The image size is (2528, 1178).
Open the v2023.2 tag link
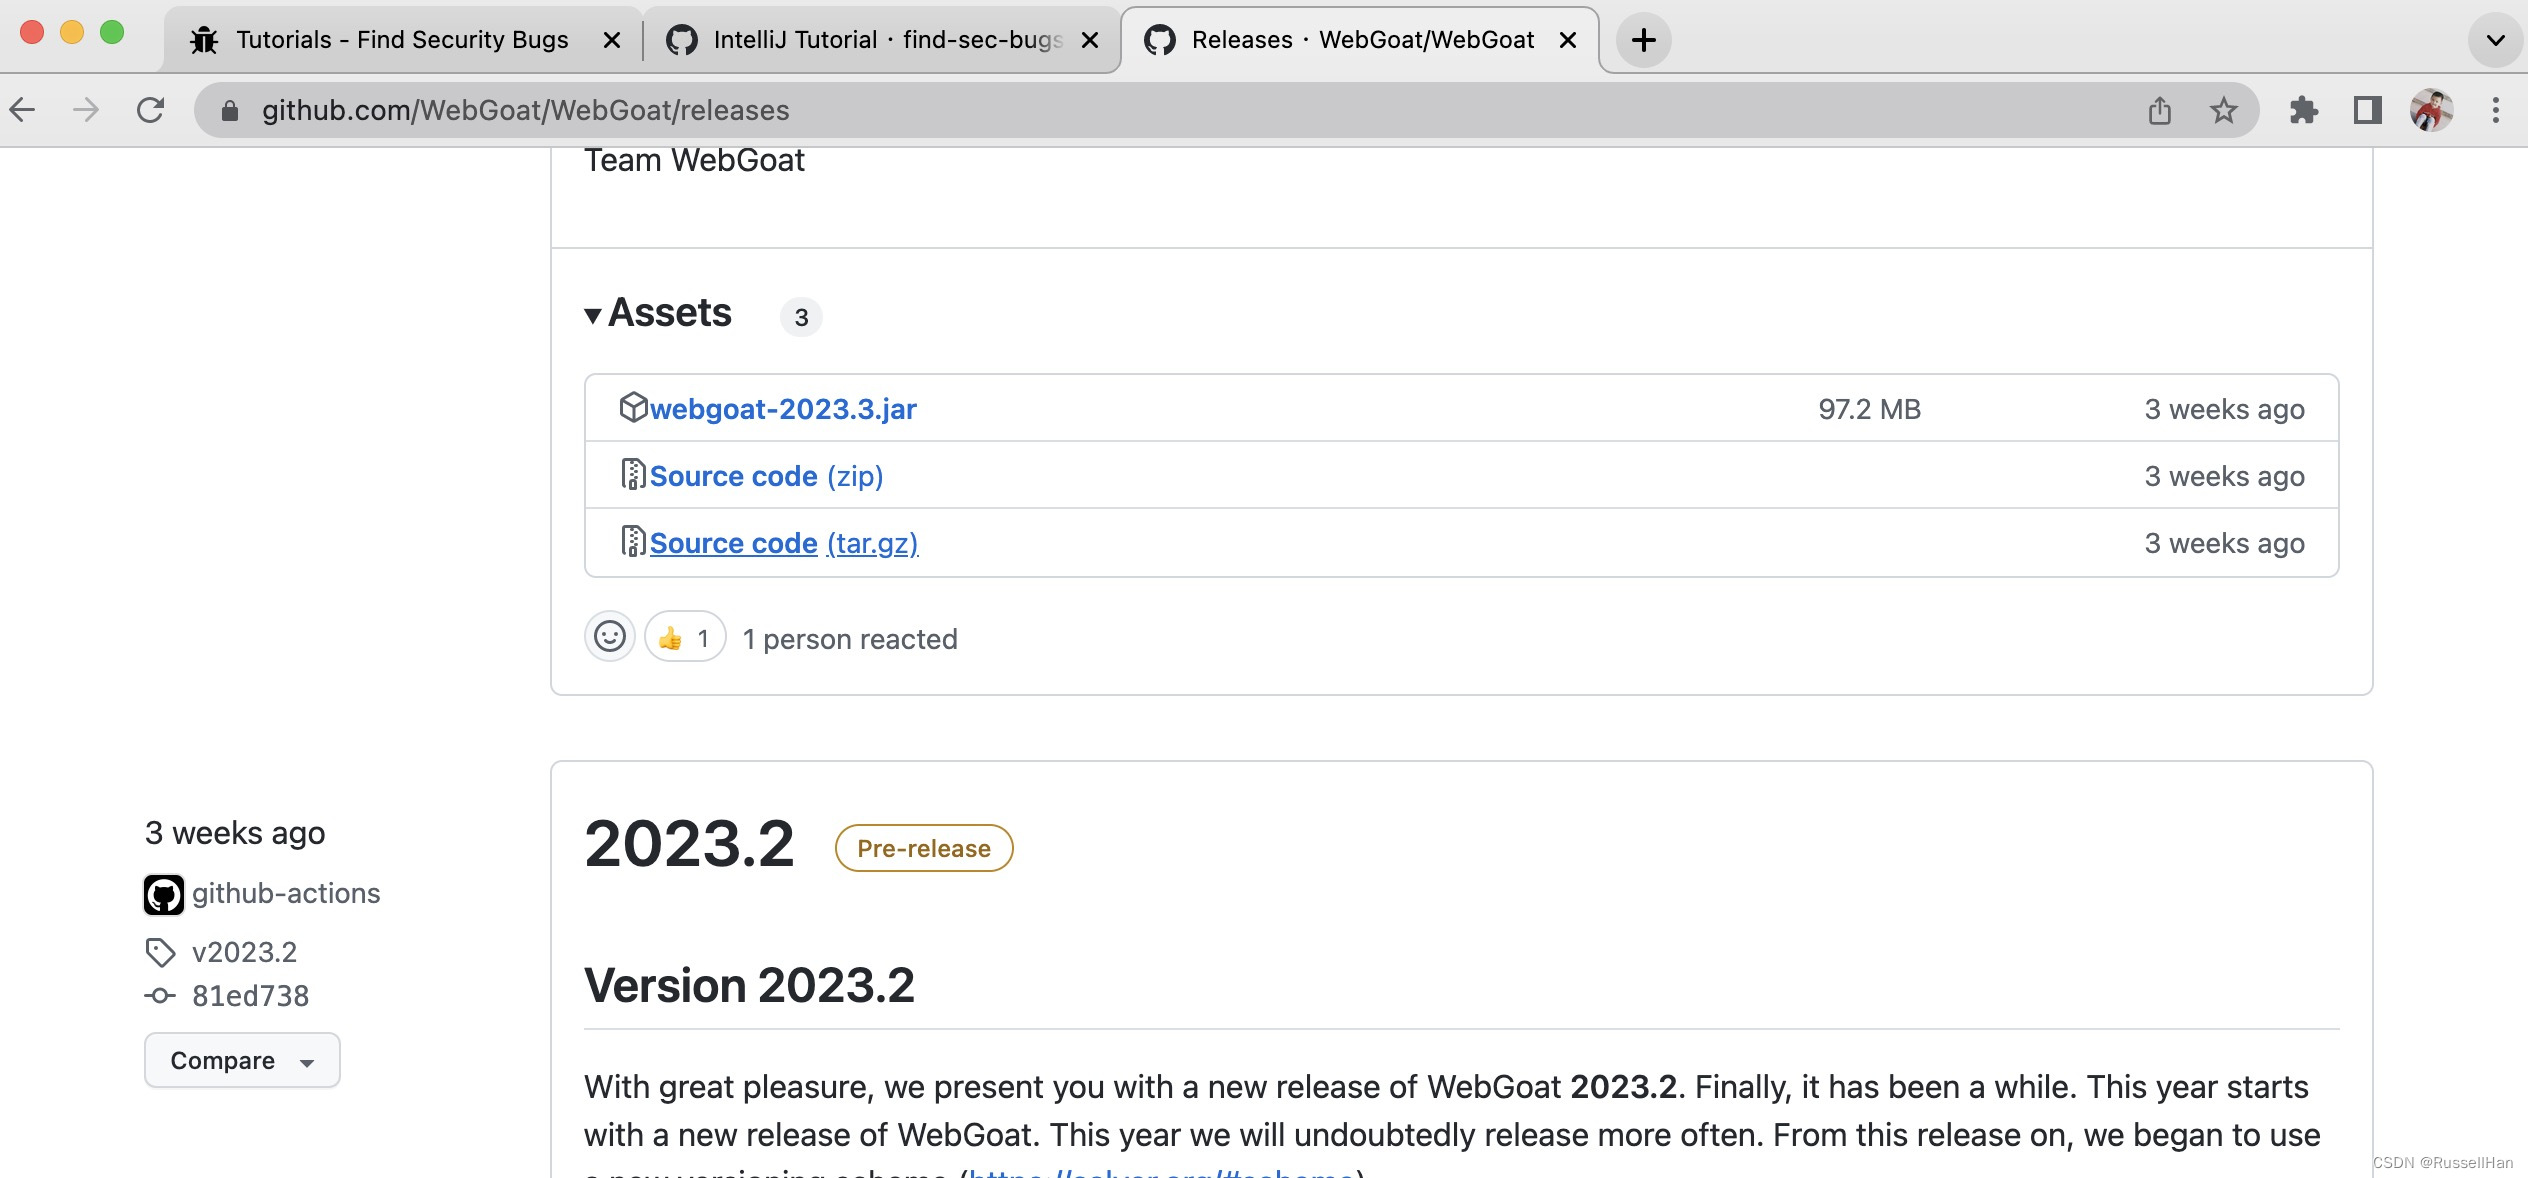coord(244,952)
